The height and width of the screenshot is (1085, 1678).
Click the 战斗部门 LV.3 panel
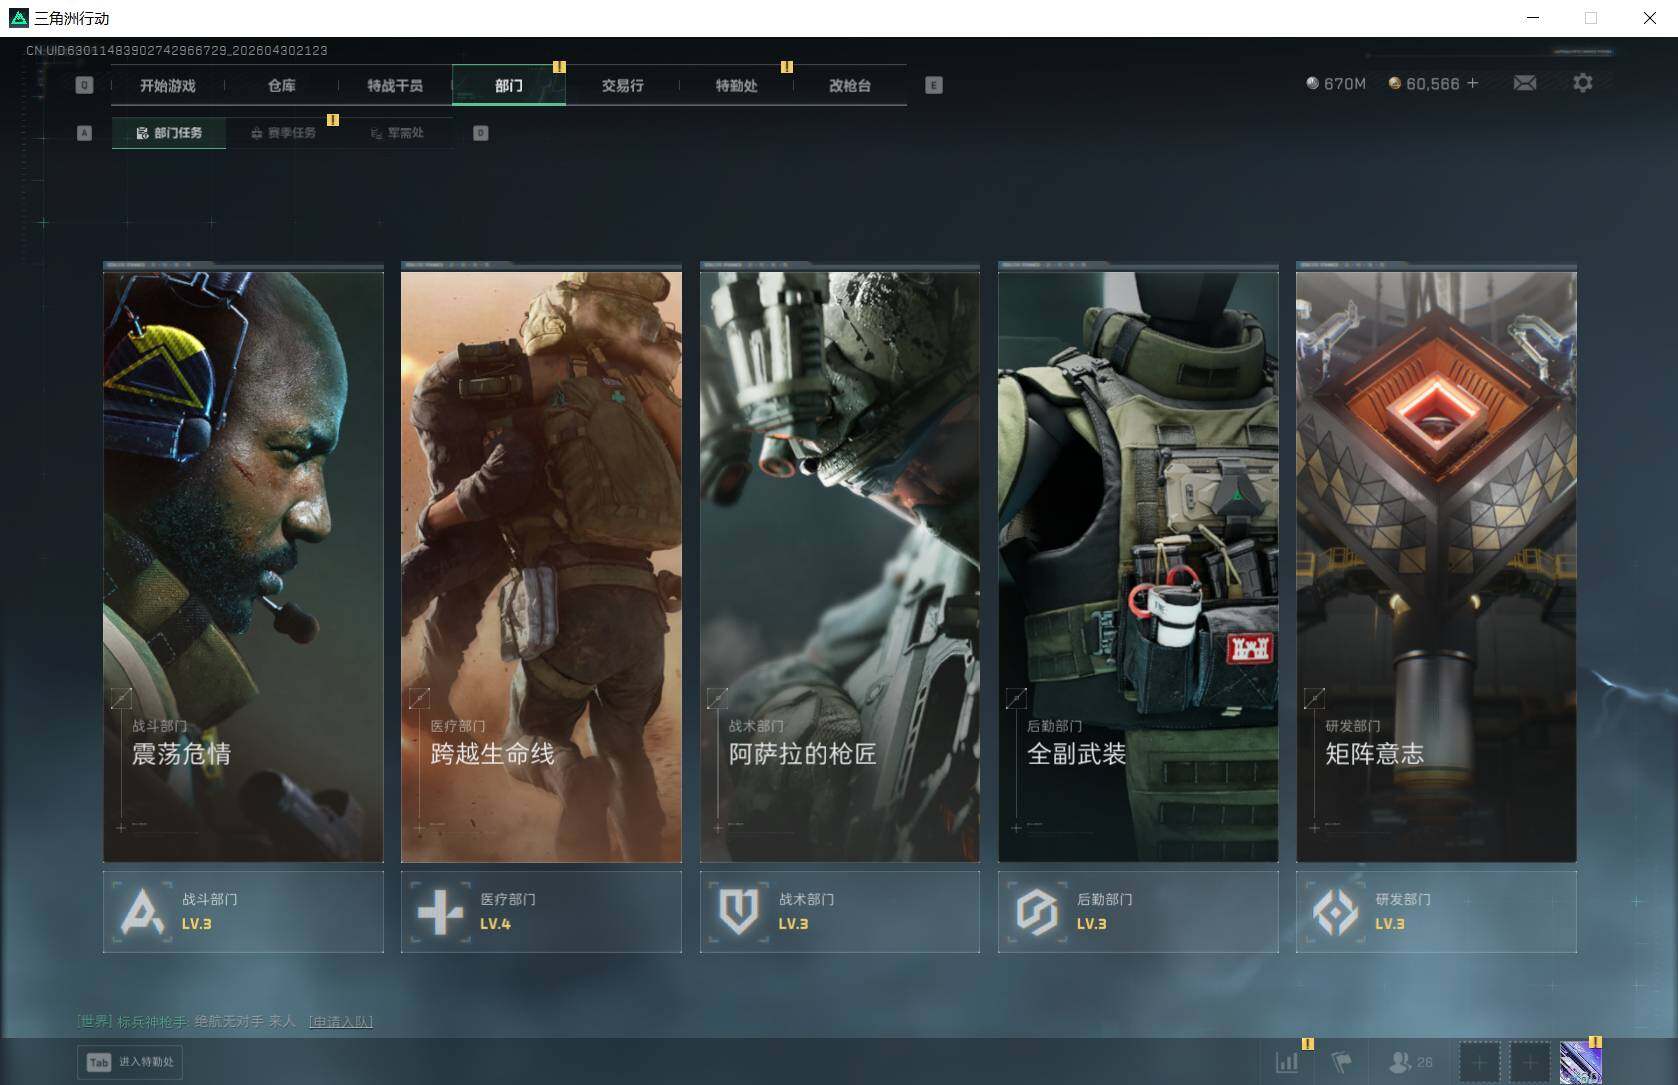coord(243,911)
